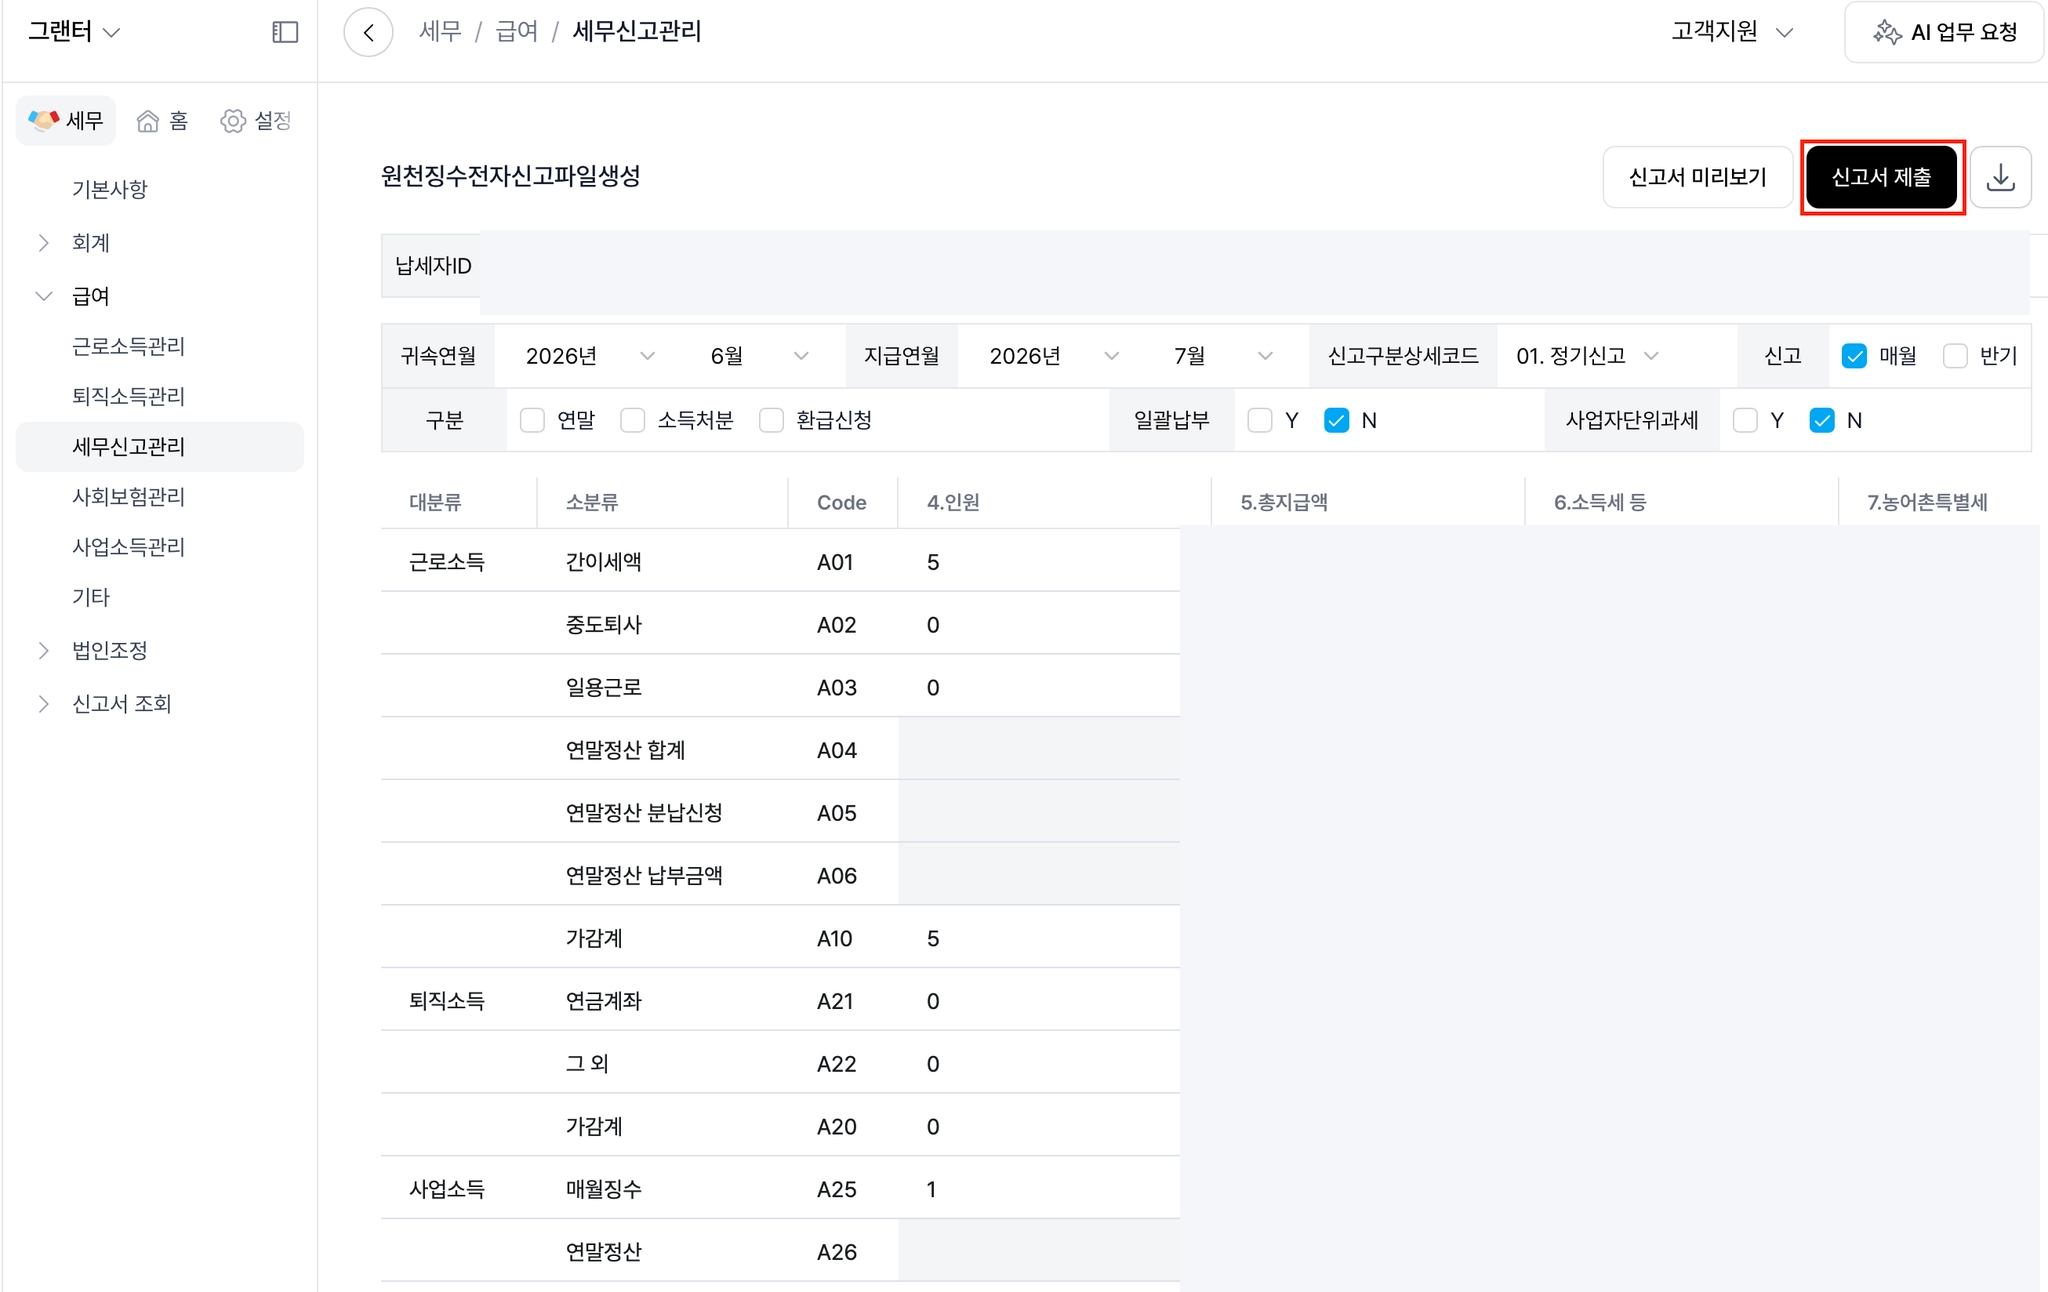Open 귀속연월 year dropdown 2026년
Viewport: 2048px width, 1292px height.
pos(590,356)
